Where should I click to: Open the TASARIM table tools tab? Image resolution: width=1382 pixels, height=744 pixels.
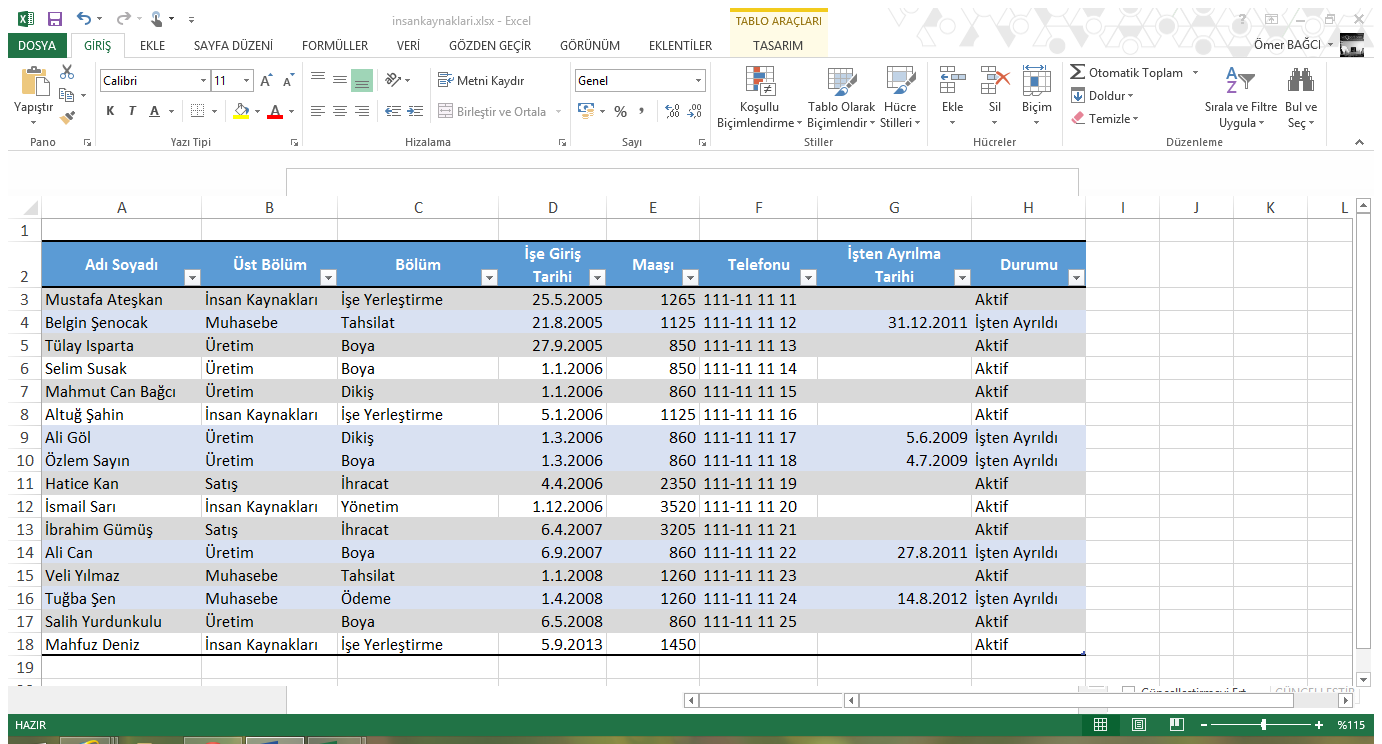[x=777, y=46]
